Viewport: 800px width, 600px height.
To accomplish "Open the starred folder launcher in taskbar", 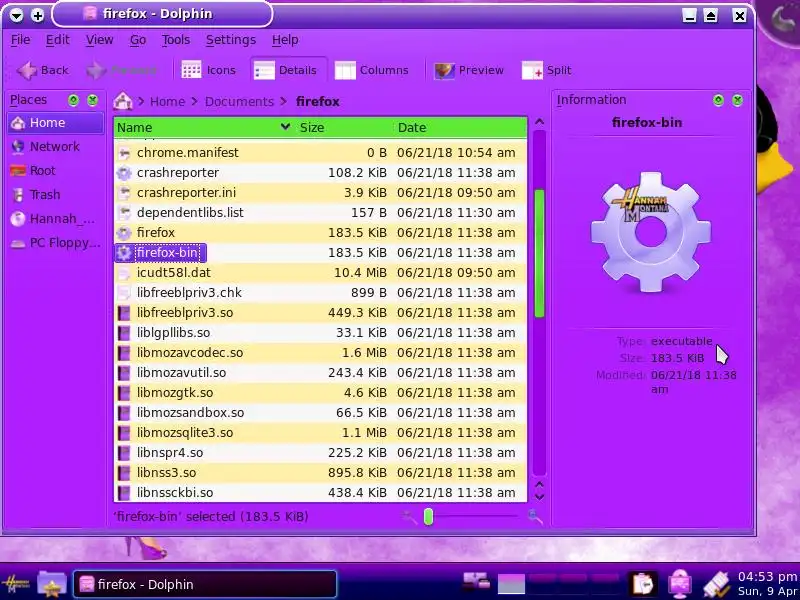I will pos(52,584).
